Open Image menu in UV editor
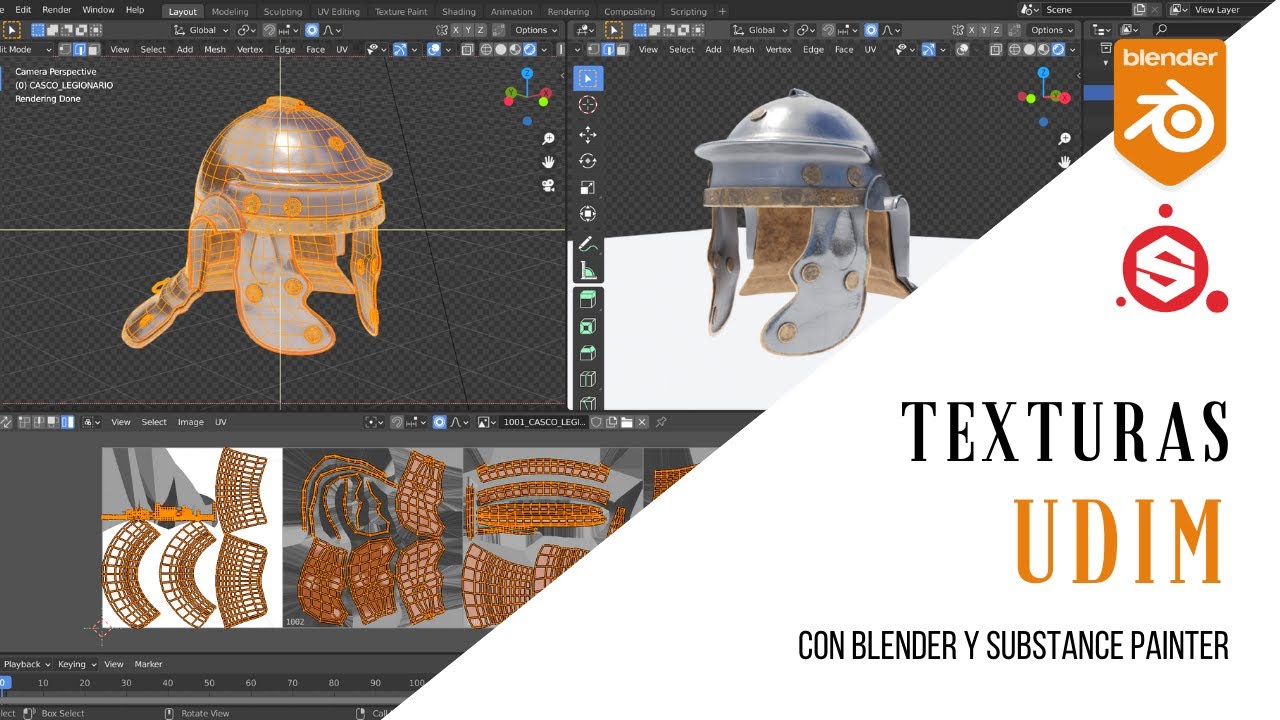The height and width of the screenshot is (720, 1280). click(190, 422)
